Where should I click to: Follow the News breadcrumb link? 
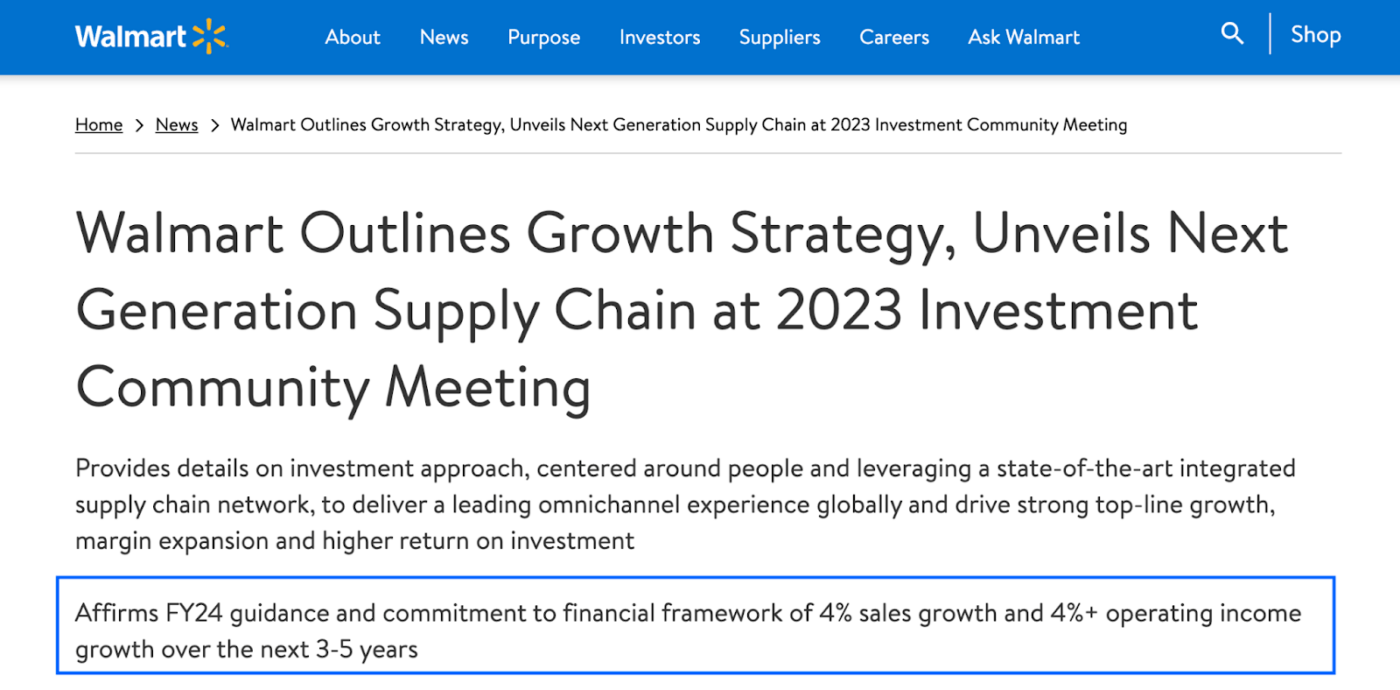coord(177,125)
